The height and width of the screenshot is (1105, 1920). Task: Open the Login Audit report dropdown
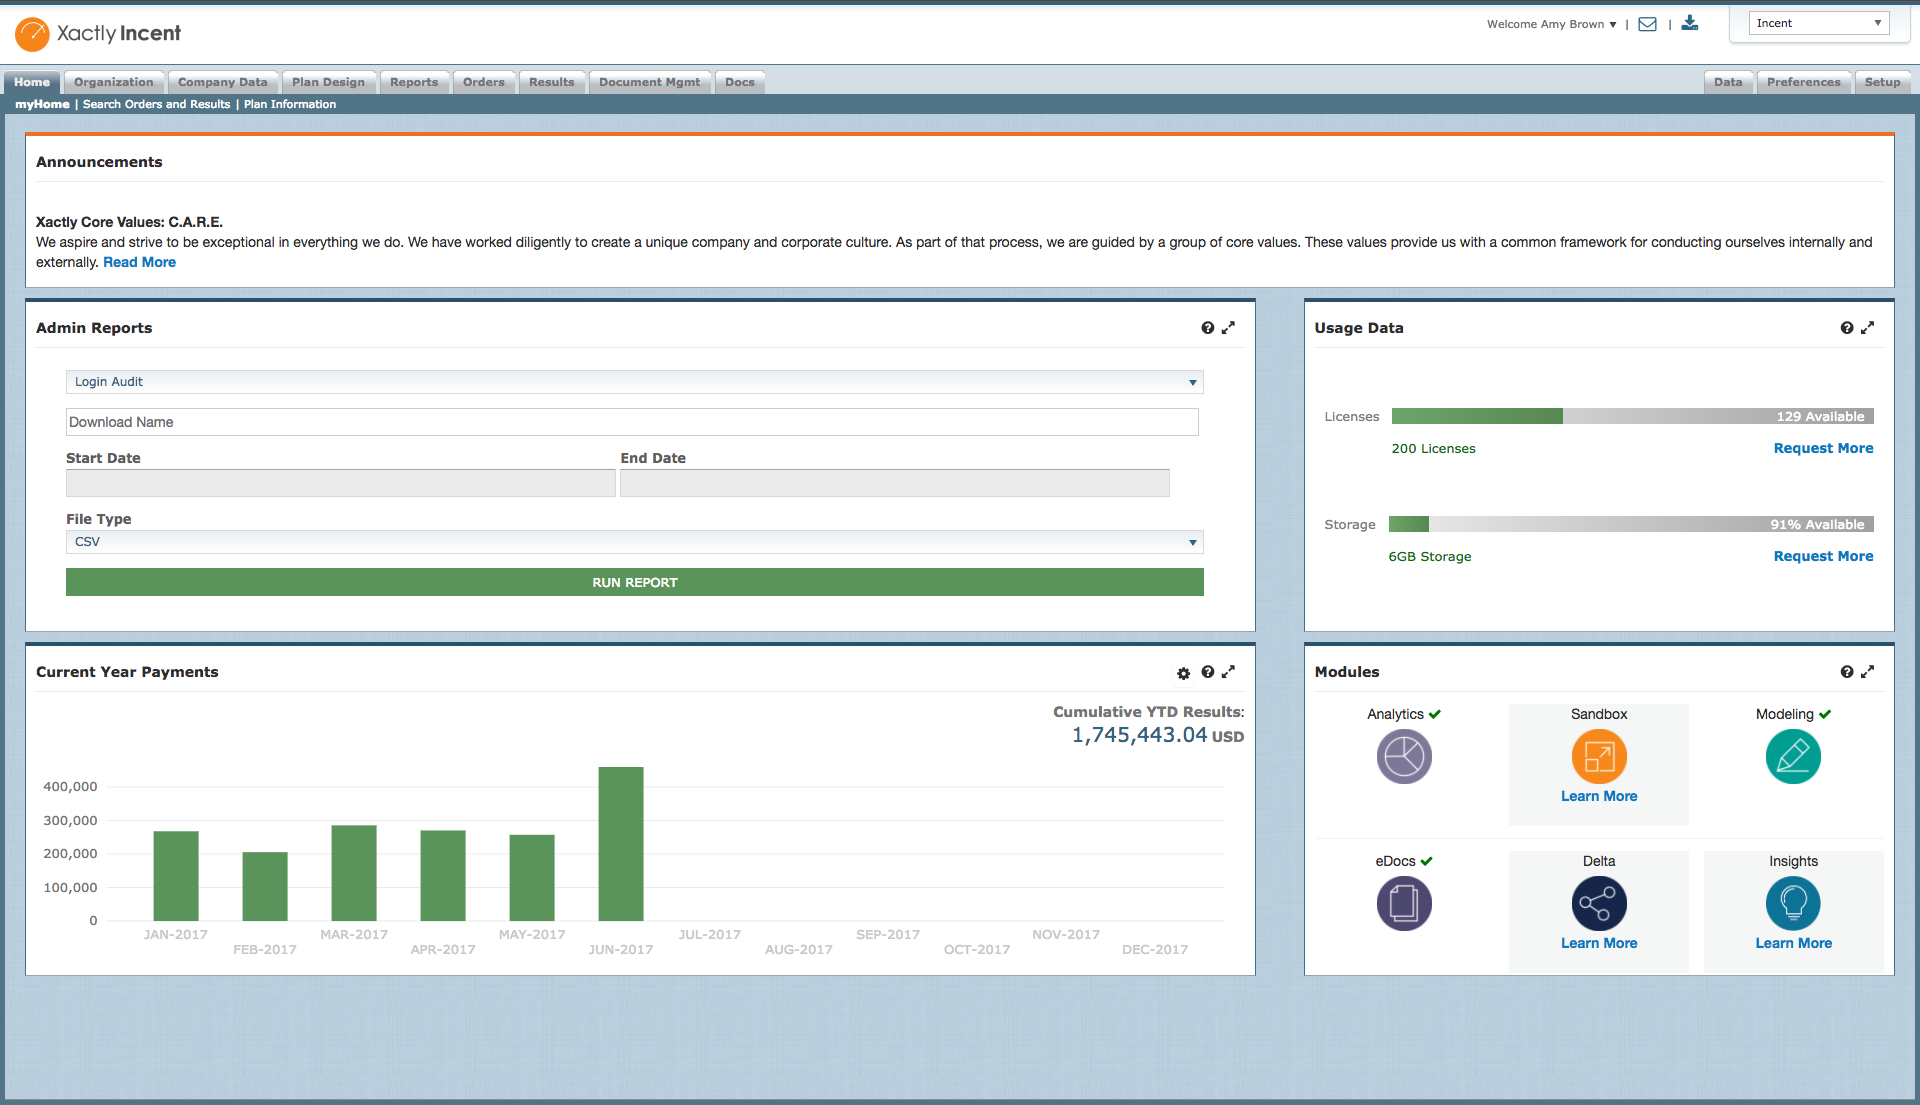[634, 382]
